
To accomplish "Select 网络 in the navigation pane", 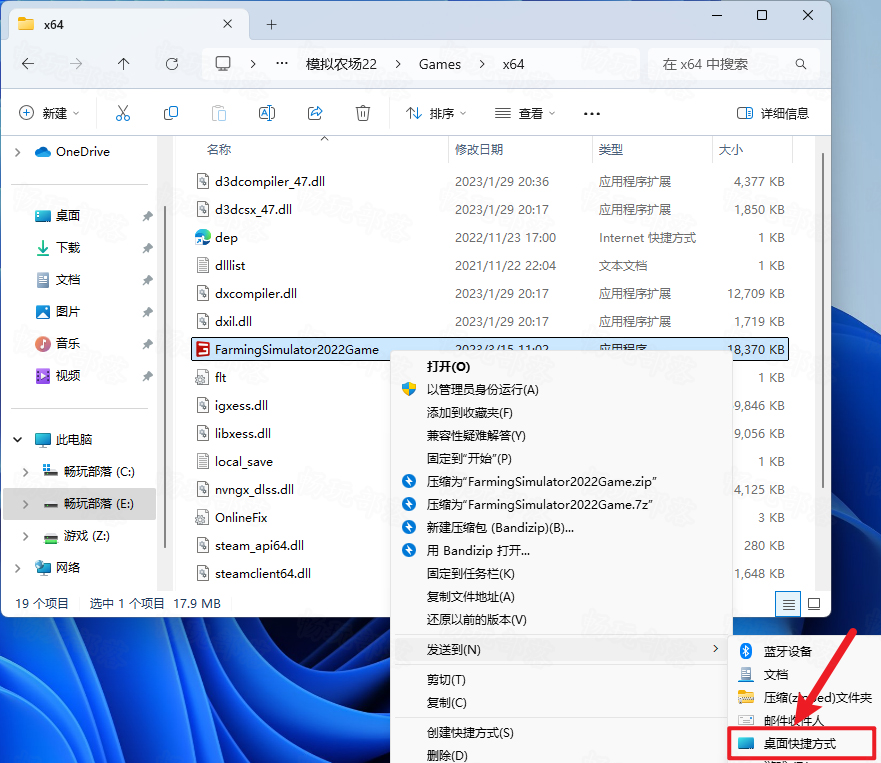I will point(57,567).
